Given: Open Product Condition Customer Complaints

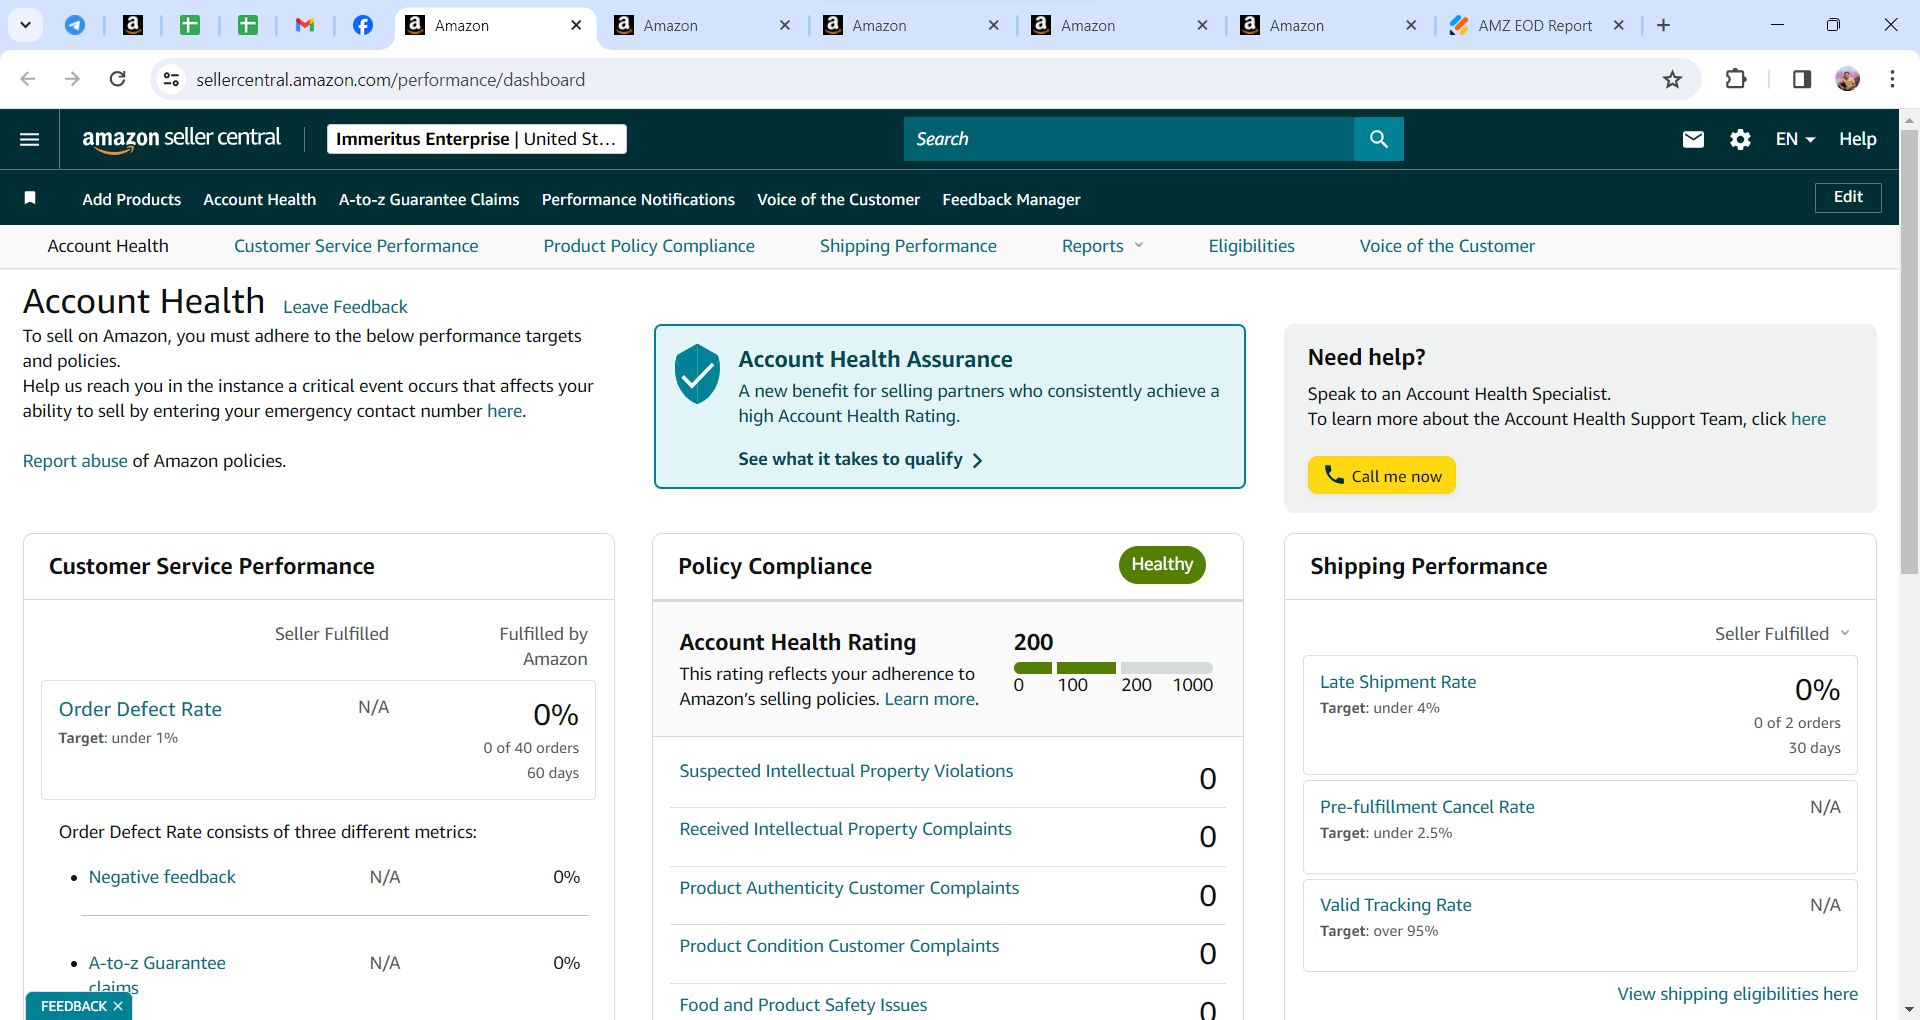Looking at the screenshot, I should click(x=839, y=946).
